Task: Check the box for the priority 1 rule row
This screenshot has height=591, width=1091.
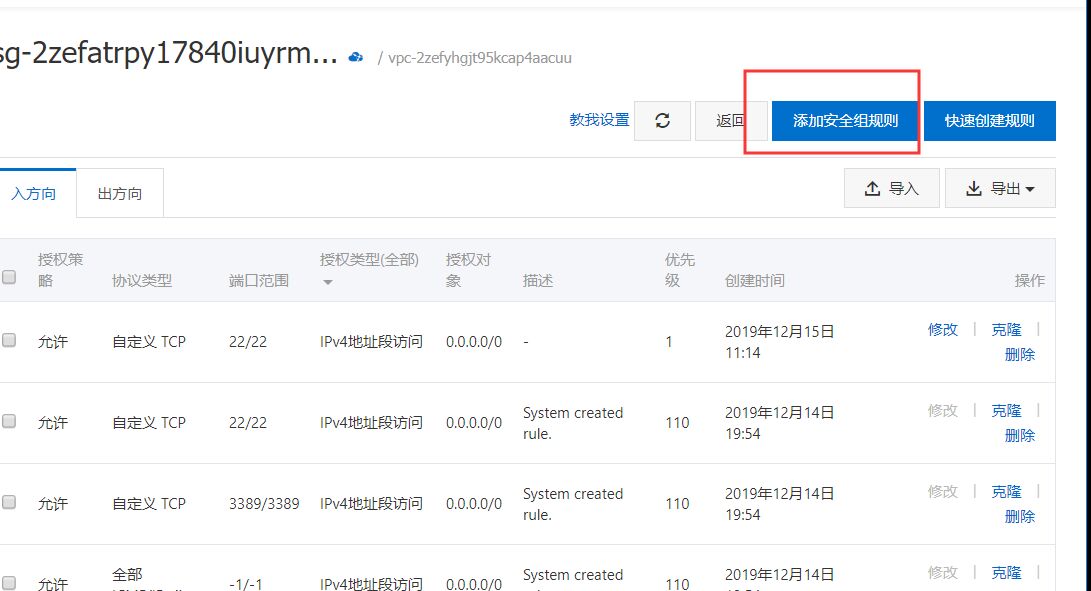Action: coord(9,340)
